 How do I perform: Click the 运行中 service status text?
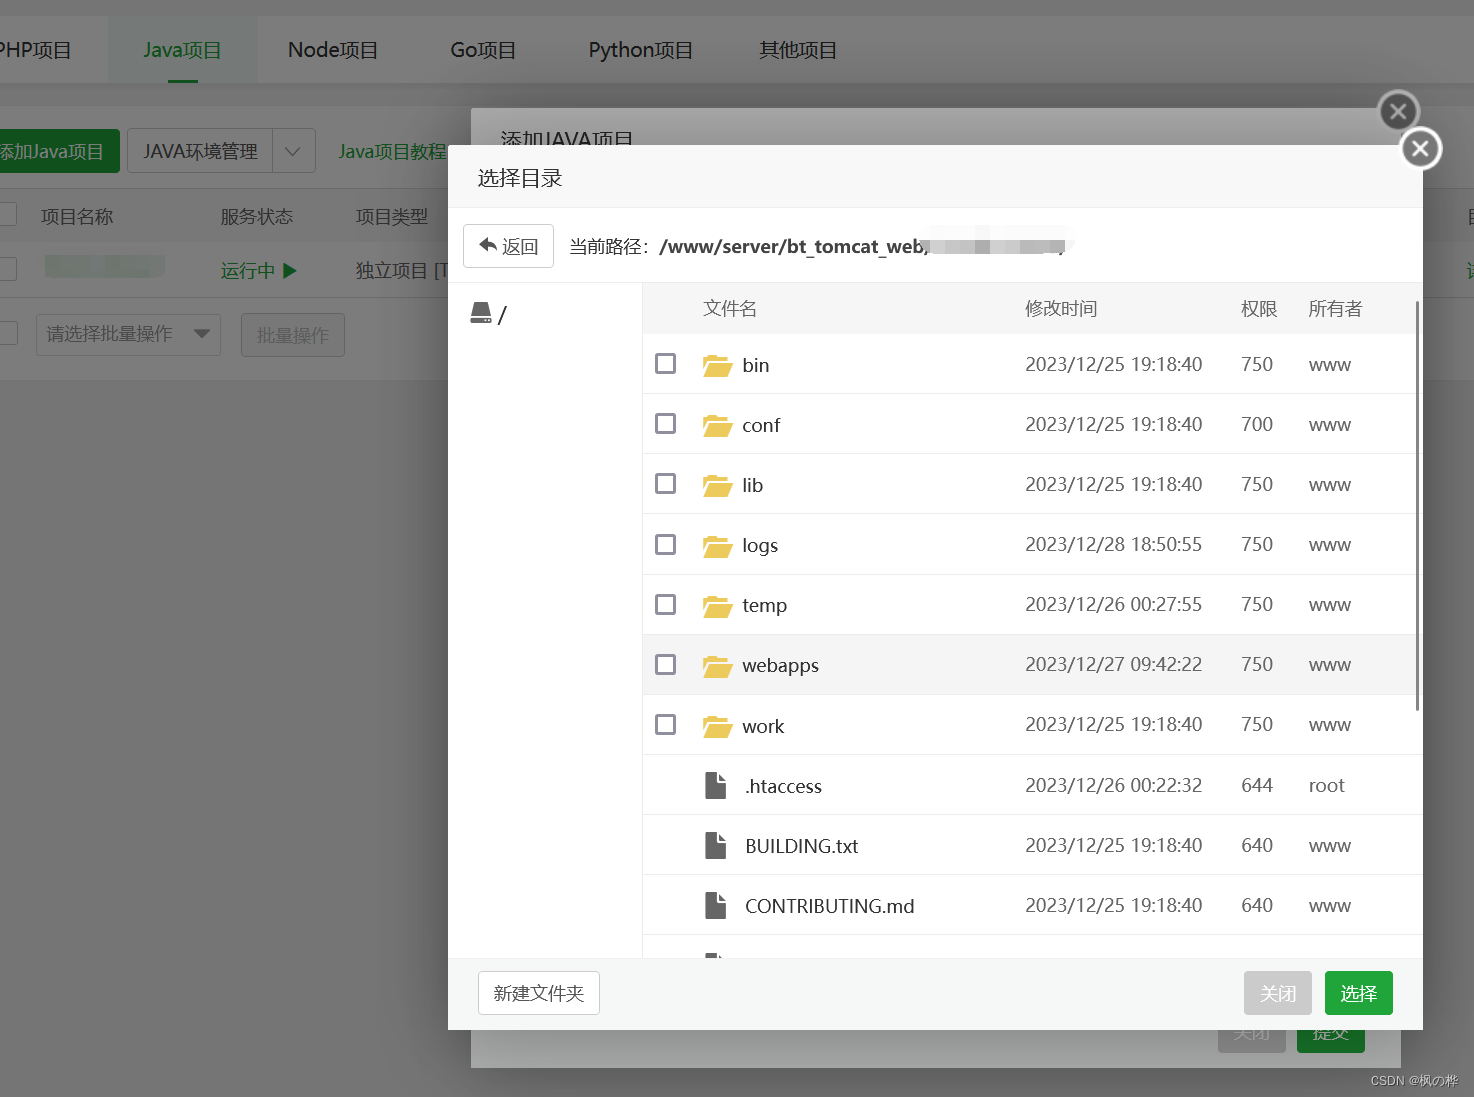tap(248, 270)
